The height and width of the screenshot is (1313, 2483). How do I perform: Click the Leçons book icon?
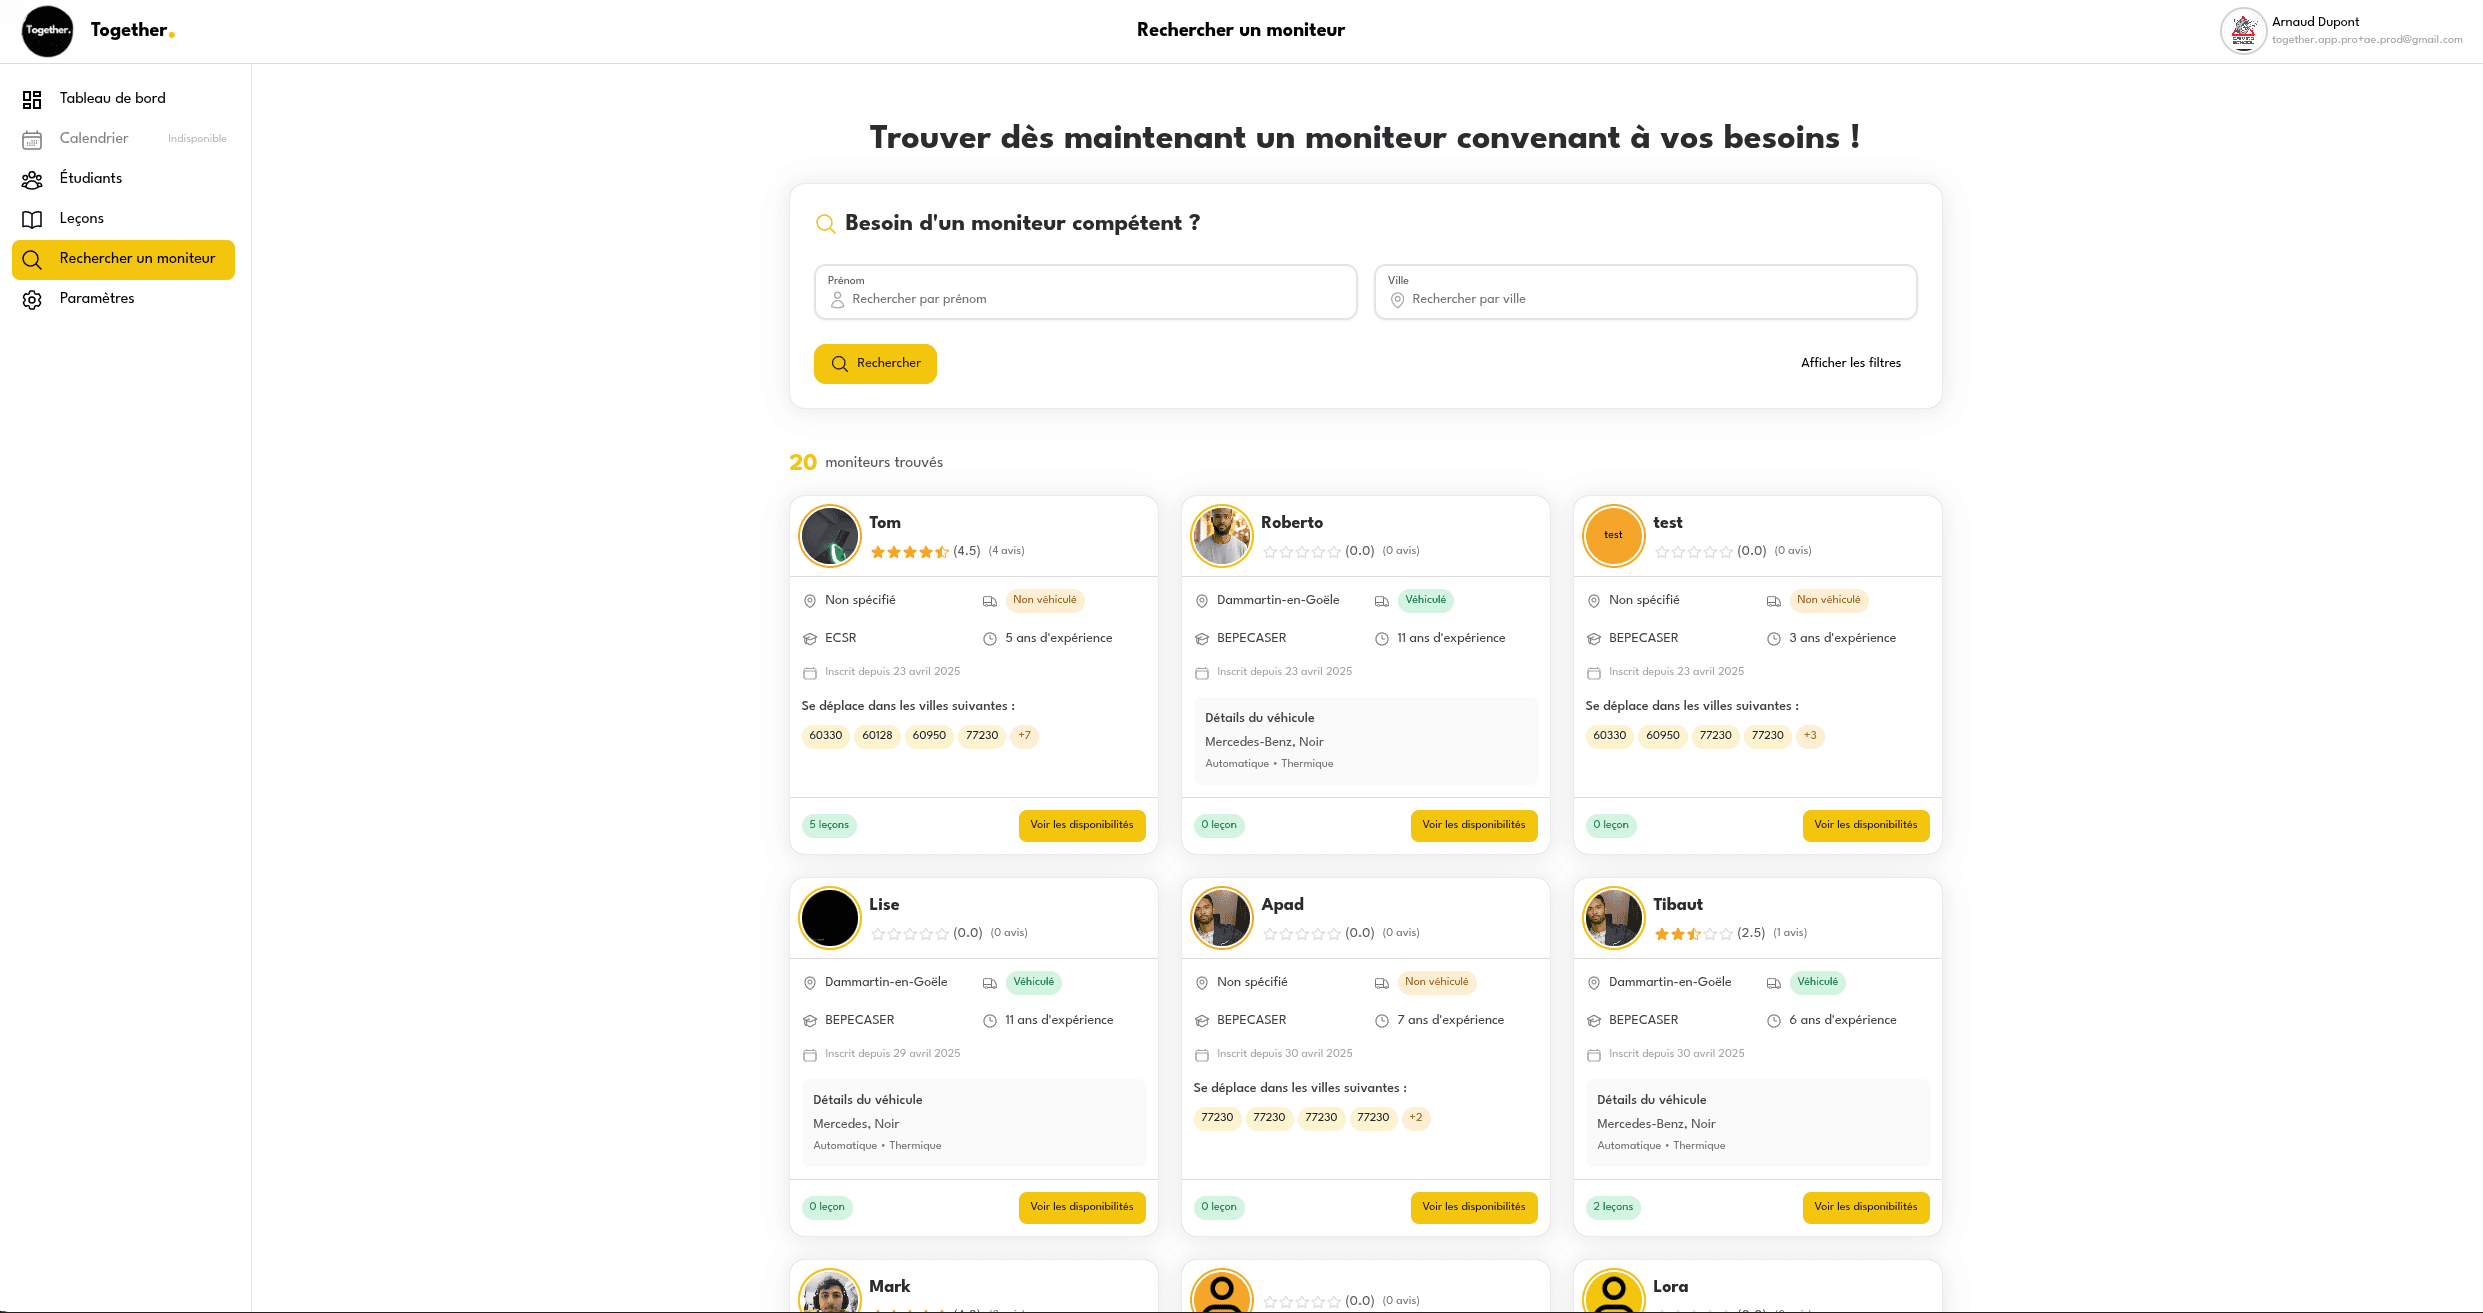(x=32, y=219)
